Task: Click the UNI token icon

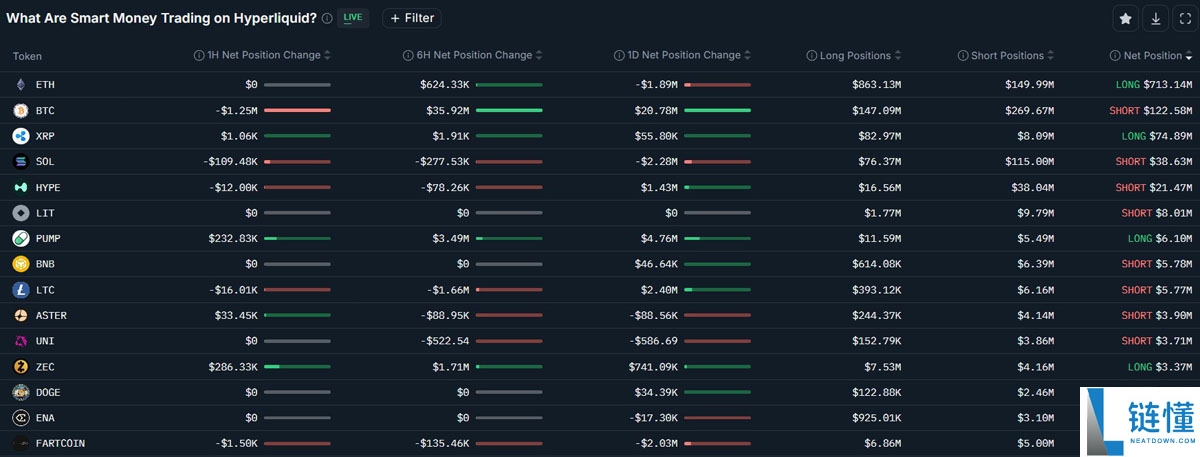Action: click(x=20, y=341)
